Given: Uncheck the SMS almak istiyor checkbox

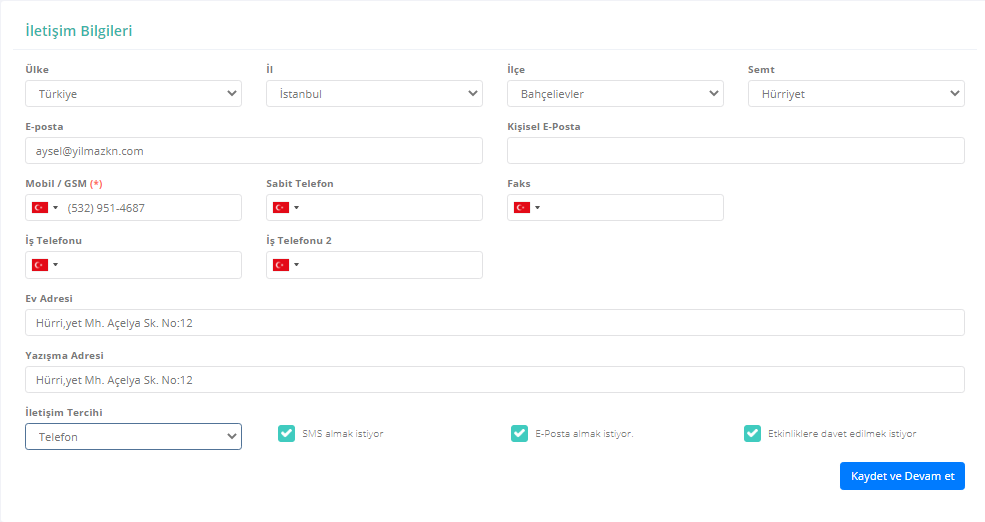Looking at the screenshot, I should click(285, 434).
